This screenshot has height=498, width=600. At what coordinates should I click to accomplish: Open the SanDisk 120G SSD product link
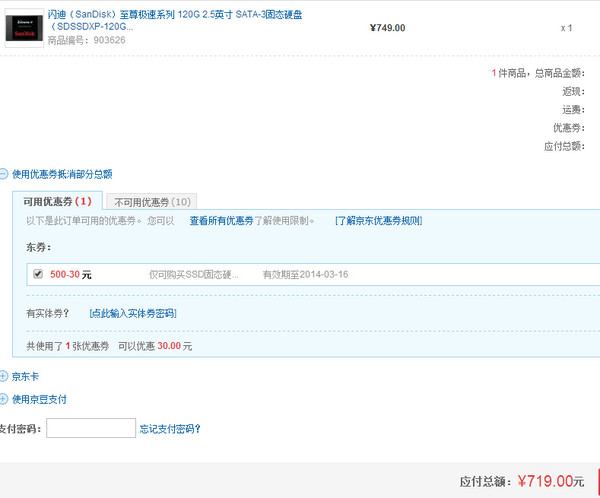175,21
